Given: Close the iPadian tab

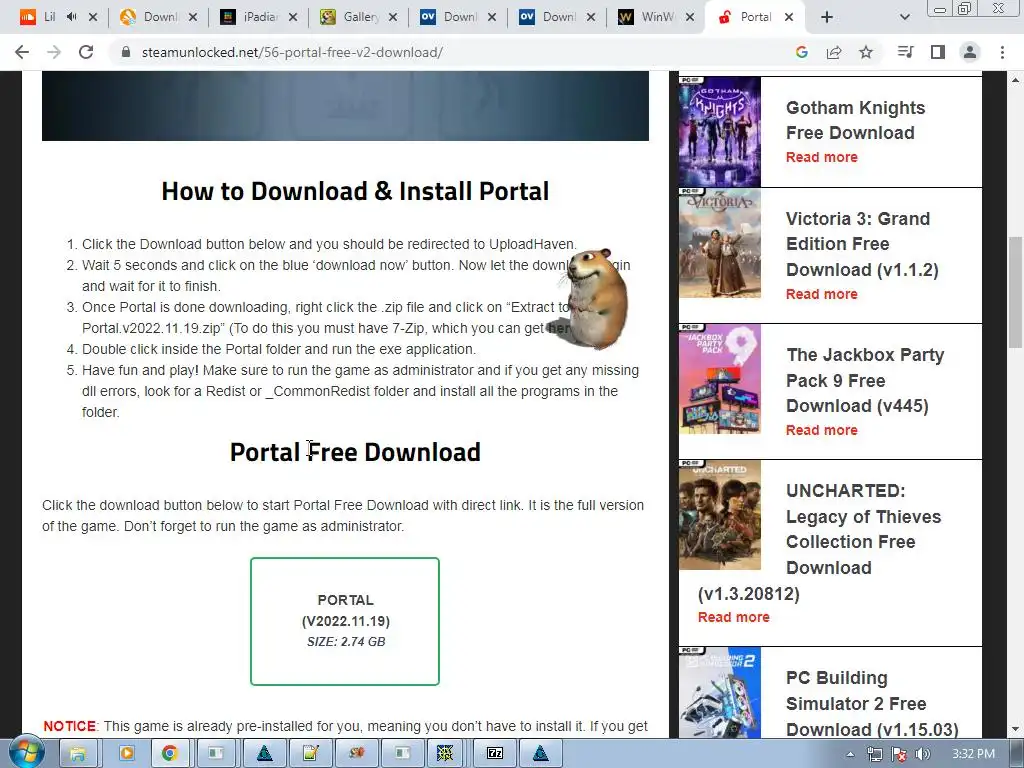Looking at the screenshot, I should (293, 17).
